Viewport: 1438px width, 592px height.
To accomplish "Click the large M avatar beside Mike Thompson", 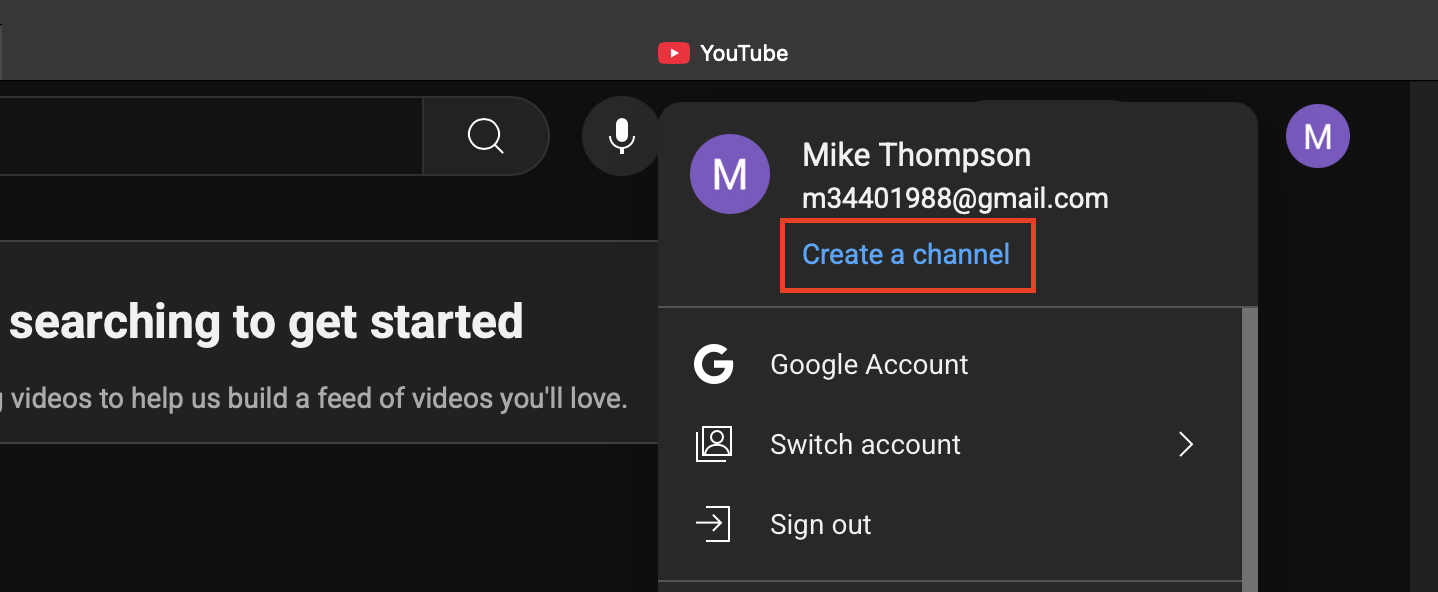I will [730, 175].
